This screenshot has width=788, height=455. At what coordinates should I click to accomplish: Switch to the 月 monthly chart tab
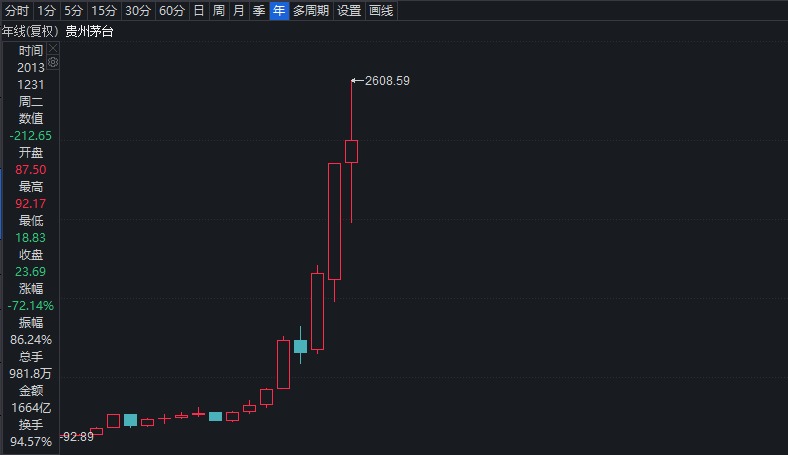[239, 11]
